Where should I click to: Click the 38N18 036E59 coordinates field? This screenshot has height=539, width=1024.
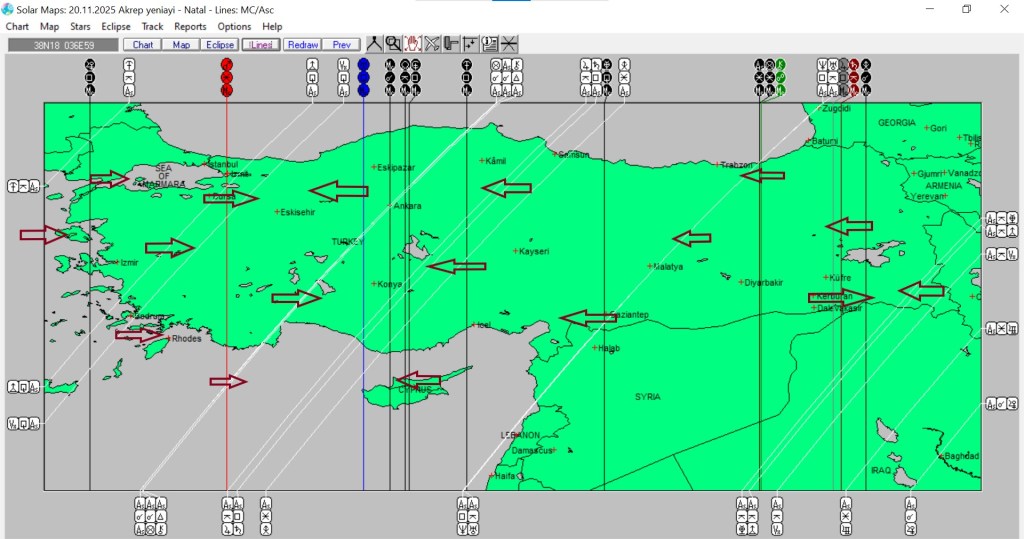pos(62,45)
